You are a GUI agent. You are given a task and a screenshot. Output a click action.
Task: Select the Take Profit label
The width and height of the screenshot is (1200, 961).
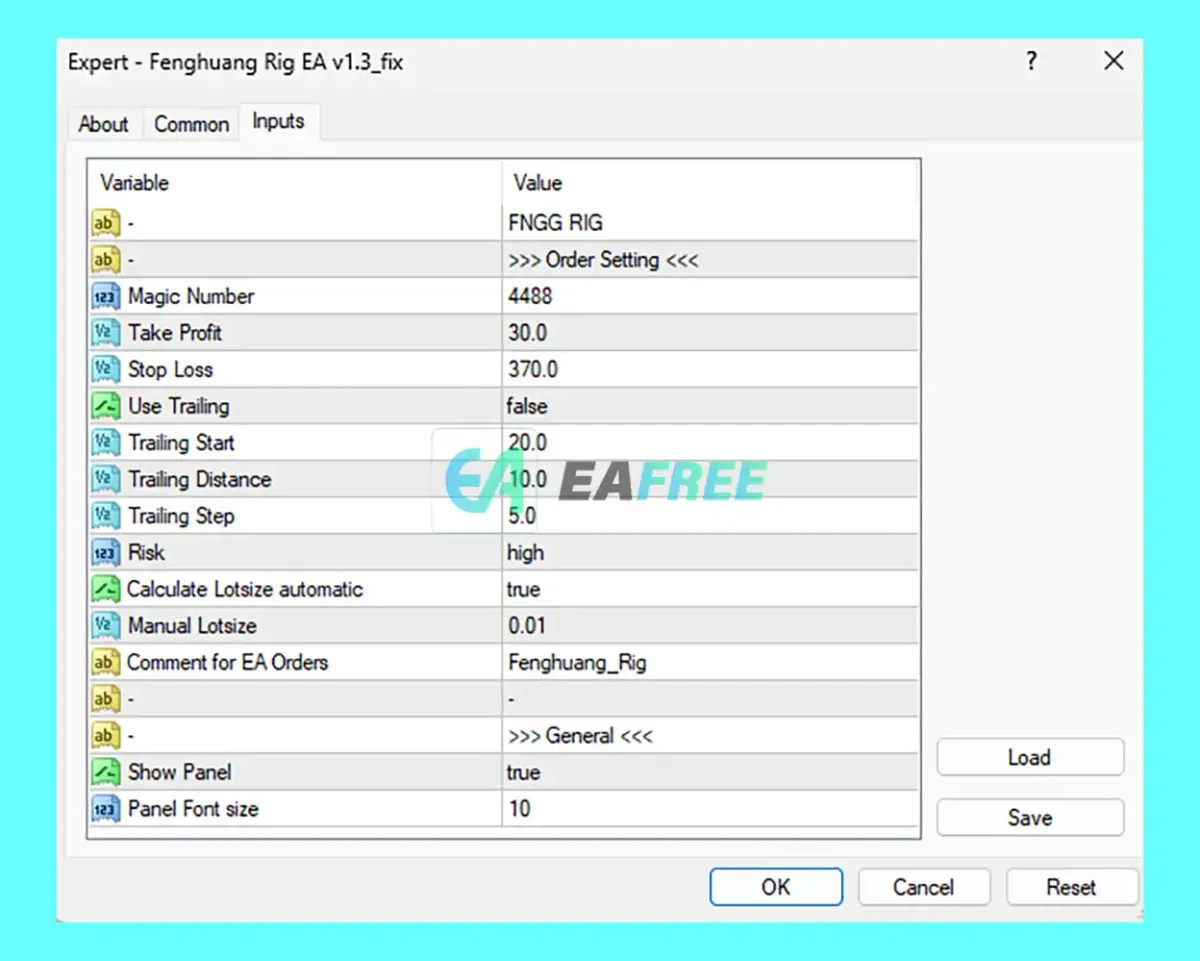[175, 333]
